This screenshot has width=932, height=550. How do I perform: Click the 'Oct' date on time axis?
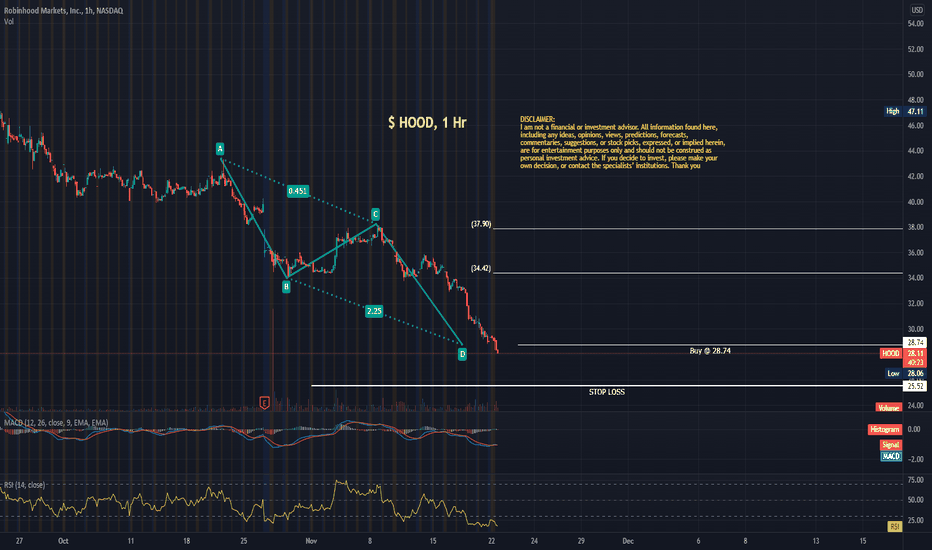tap(63, 541)
